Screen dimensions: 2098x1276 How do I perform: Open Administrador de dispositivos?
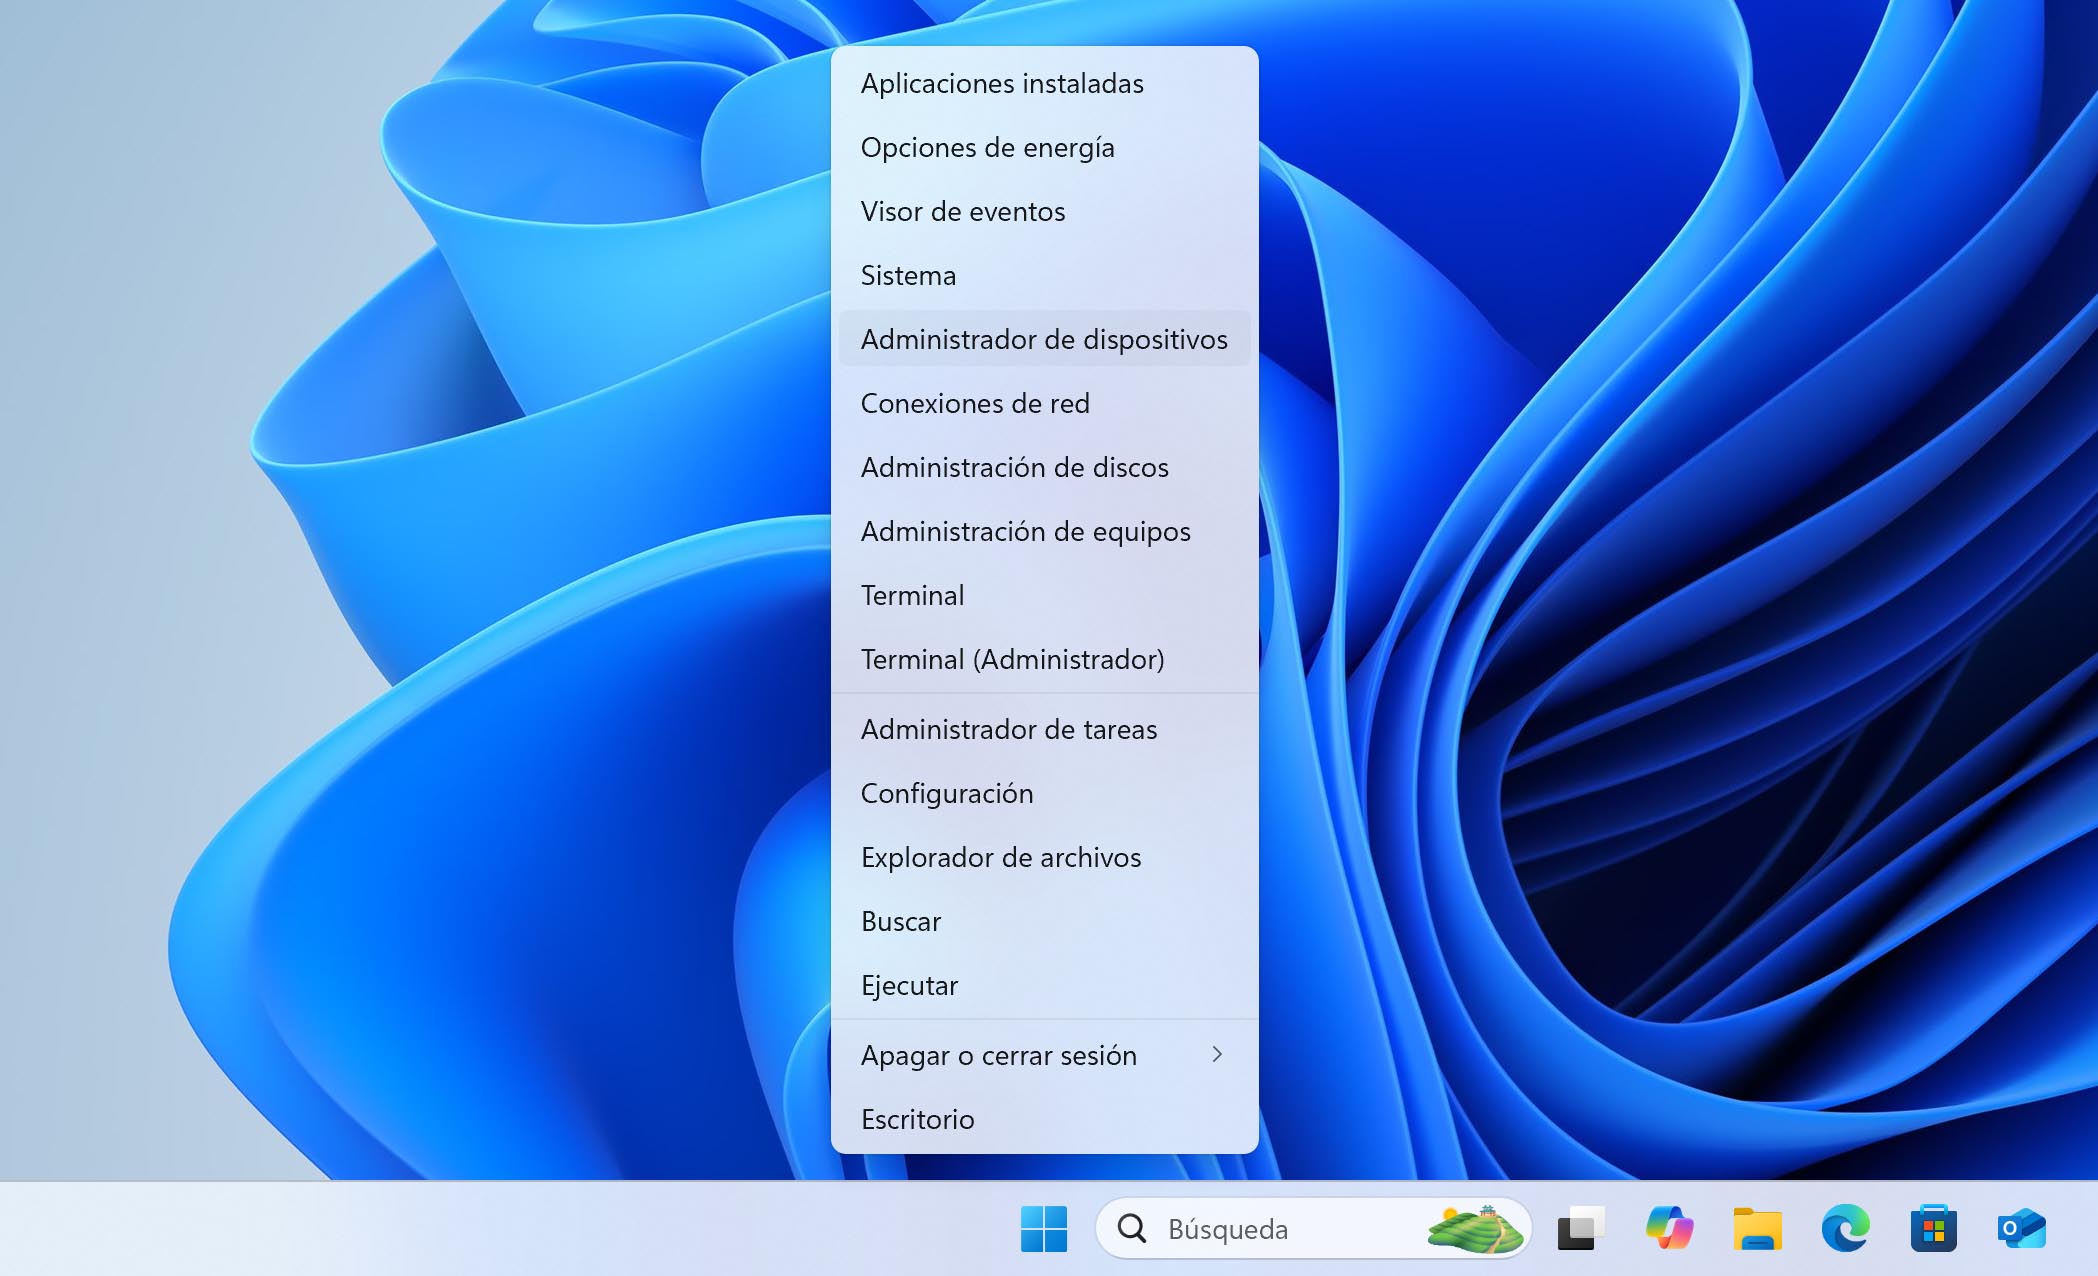click(1044, 339)
